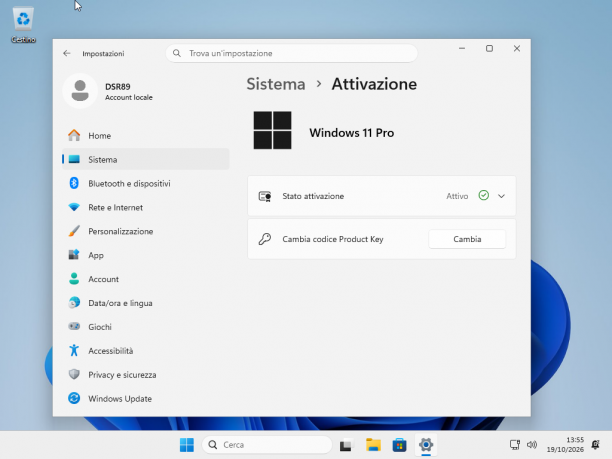Click the Windows Update sync icon

pos(74,398)
